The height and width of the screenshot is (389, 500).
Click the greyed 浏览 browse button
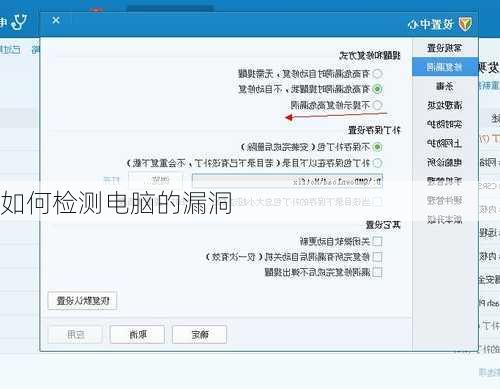pos(156,181)
